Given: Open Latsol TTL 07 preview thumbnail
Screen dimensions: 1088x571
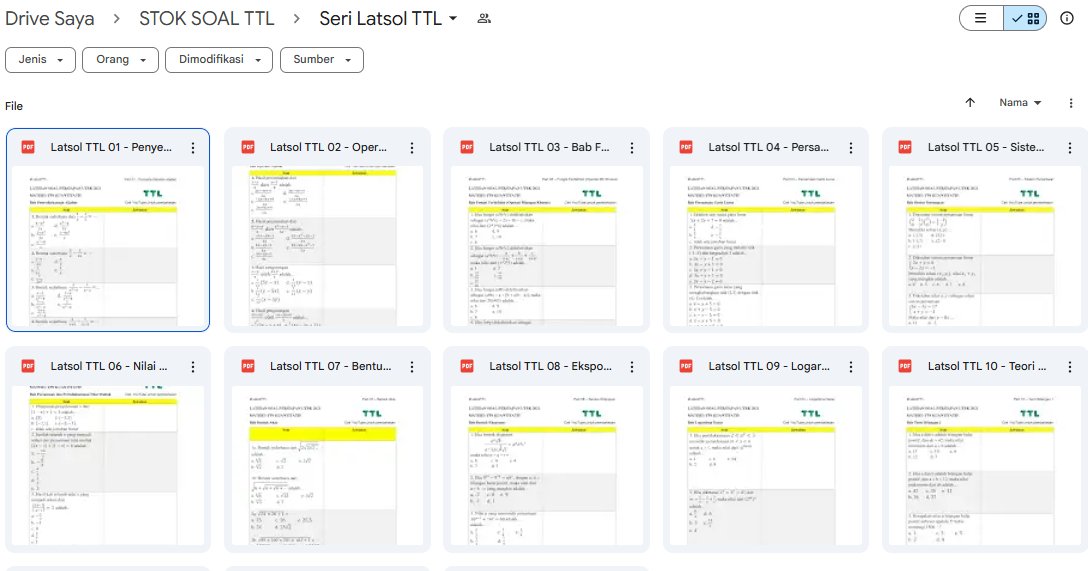Looking at the screenshot, I should click(x=327, y=466).
